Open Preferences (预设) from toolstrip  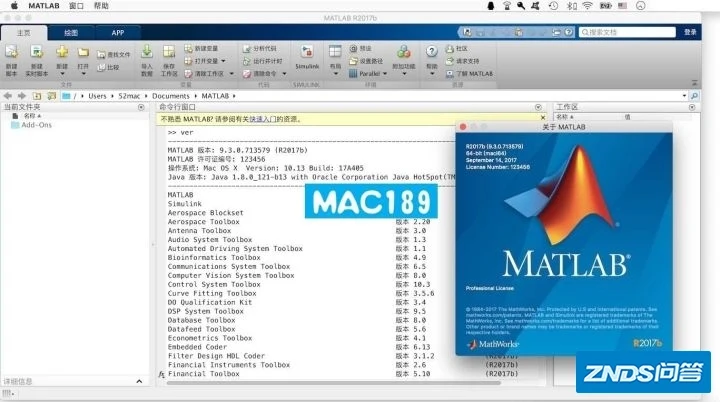point(360,48)
